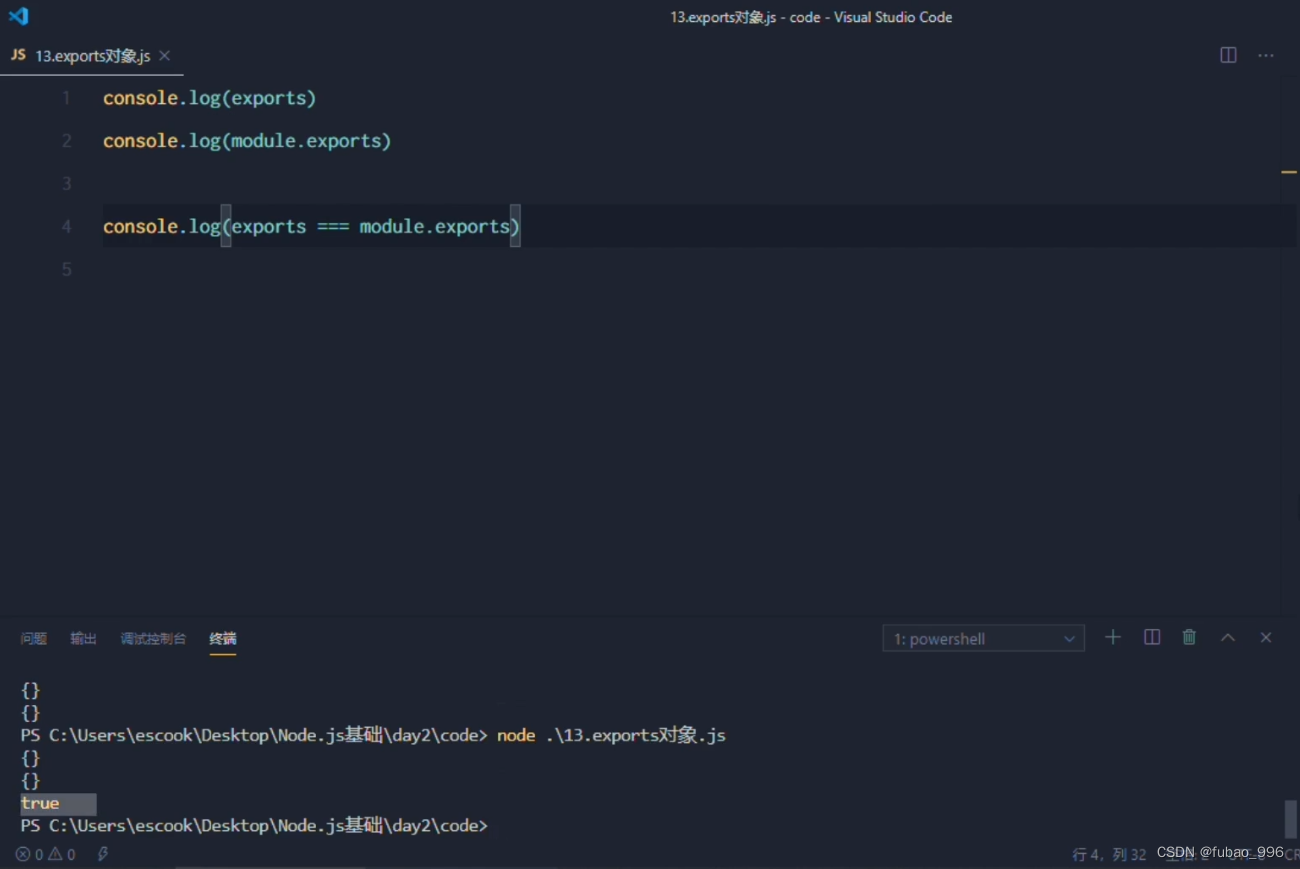Screen dimensions: 1300x869
Task: Split the terminal pane
Action: (1152, 637)
